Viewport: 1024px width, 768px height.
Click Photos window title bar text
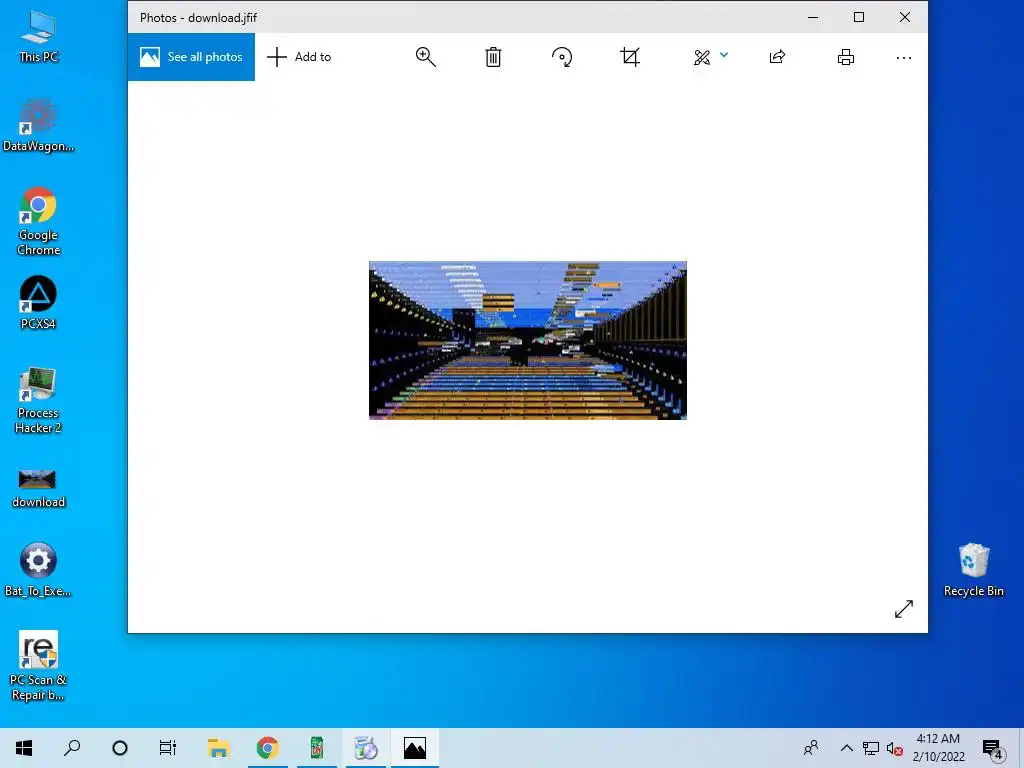click(199, 18)
